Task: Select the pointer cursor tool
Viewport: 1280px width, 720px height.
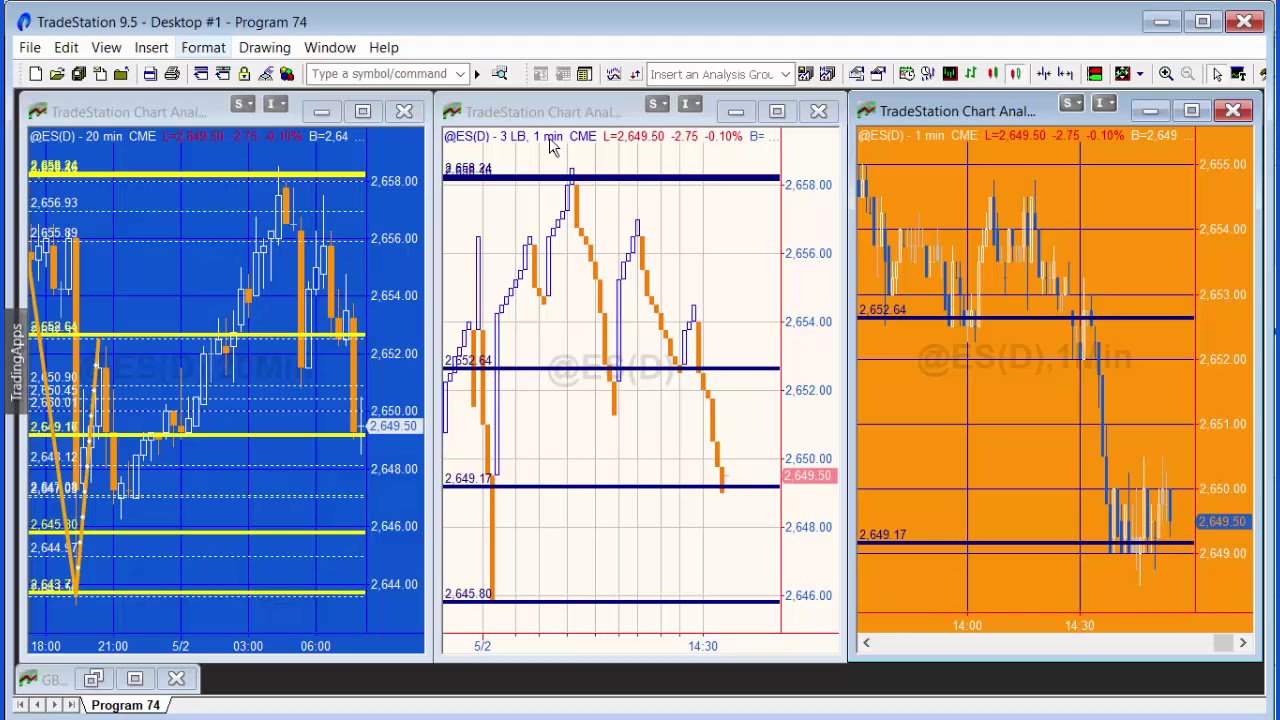Action: pyautogui.click(x=1217, y=74)
